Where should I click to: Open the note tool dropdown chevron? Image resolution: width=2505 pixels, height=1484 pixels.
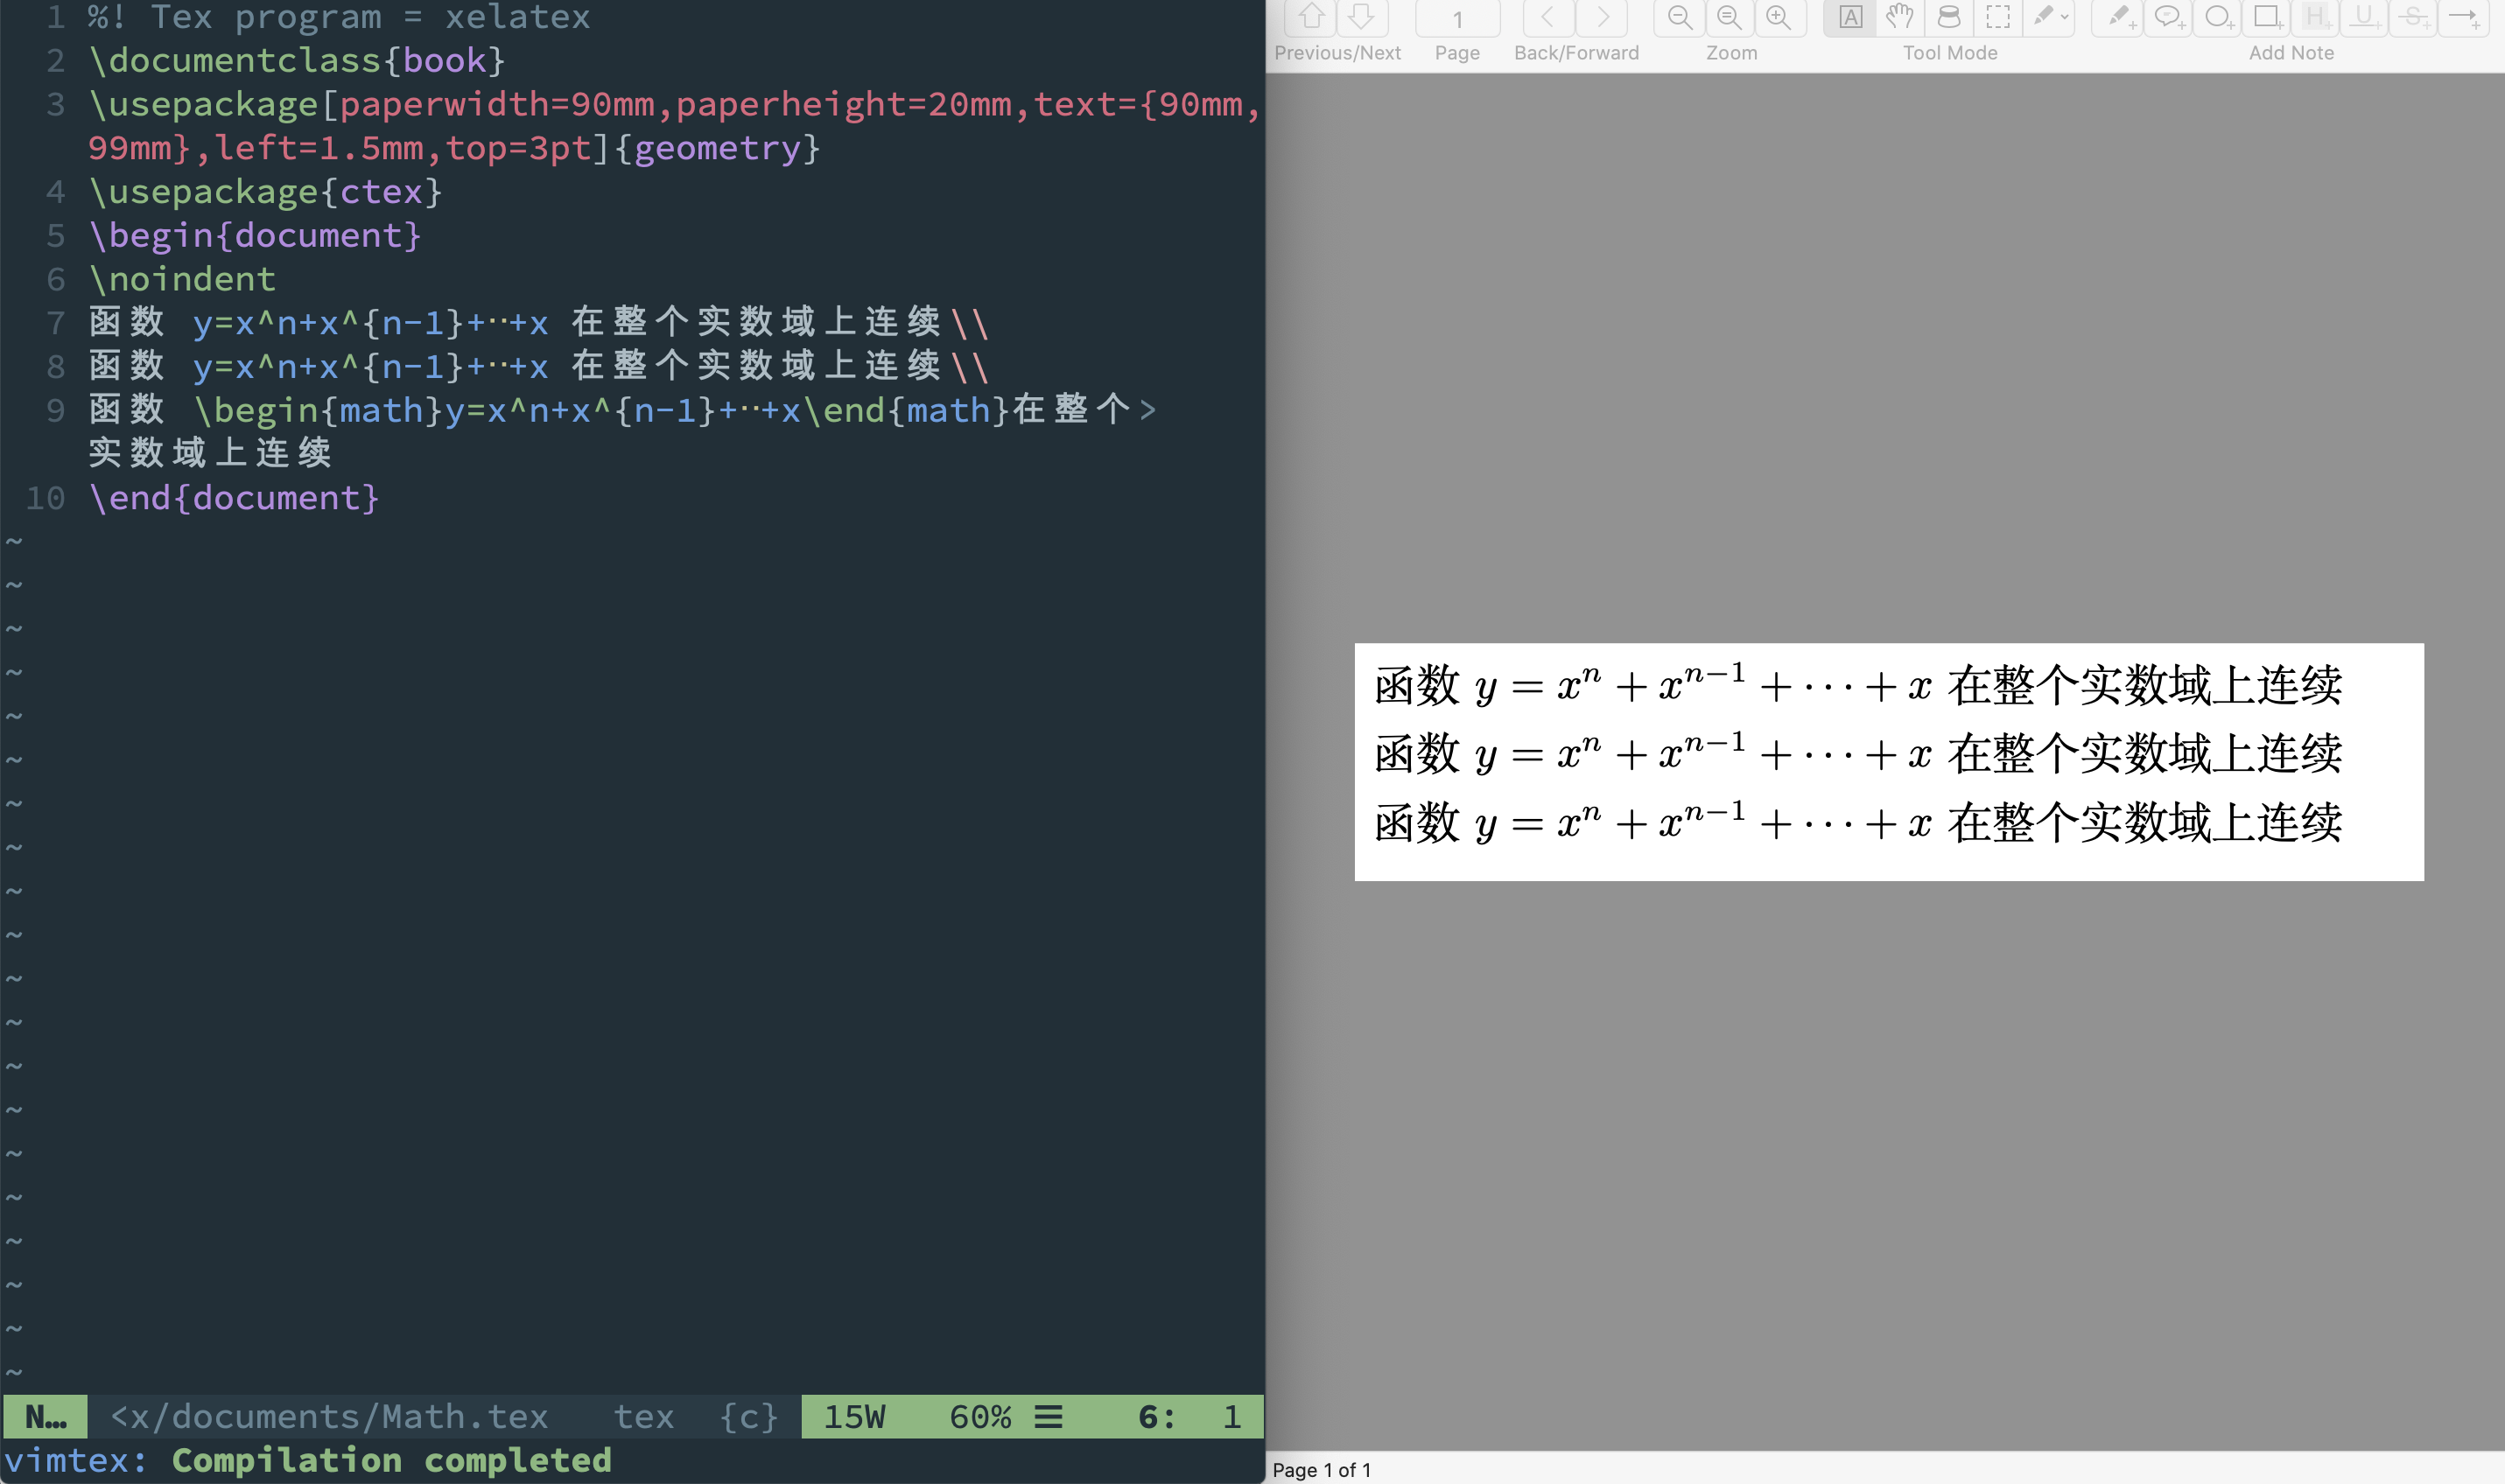point(2064,17)
